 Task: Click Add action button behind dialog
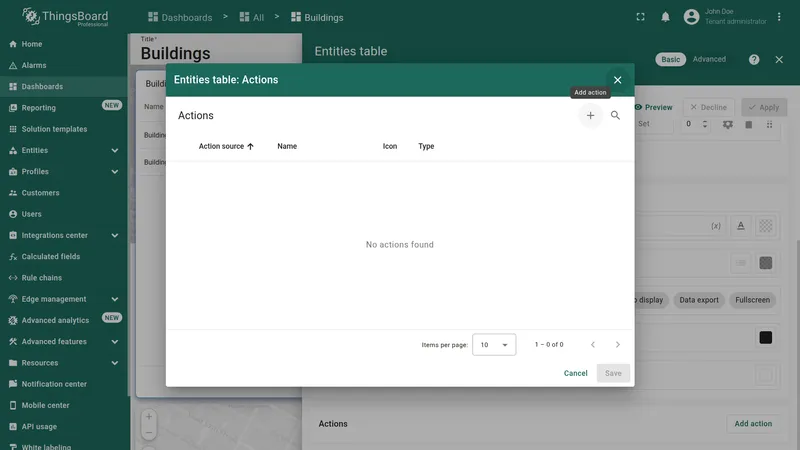pos(753,424)
